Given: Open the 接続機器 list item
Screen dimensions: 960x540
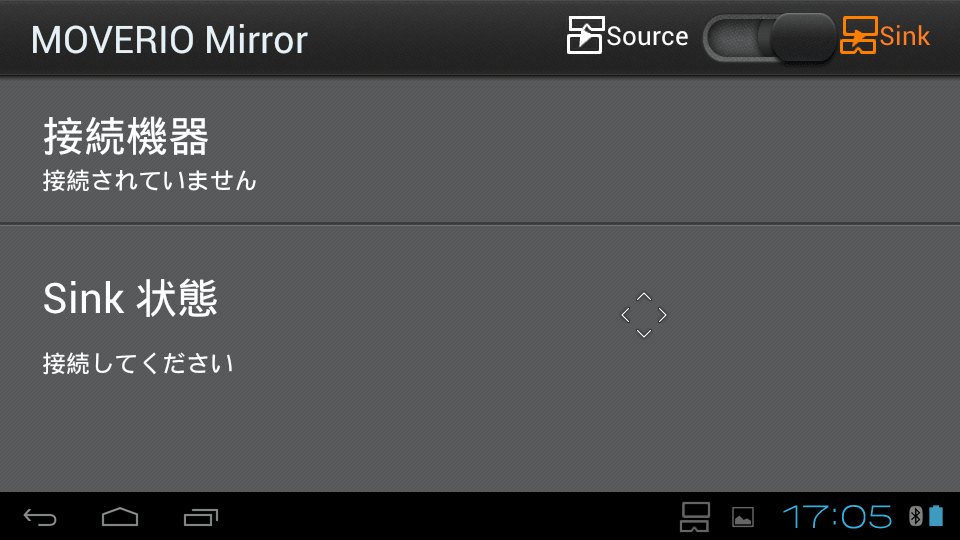Looking at the screenshot, I should click(x=480, y=150).
